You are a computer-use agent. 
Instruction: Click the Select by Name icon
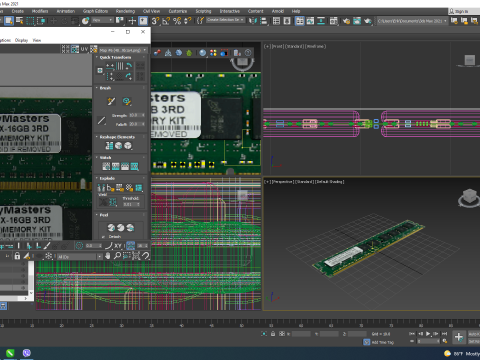(20, 21)
